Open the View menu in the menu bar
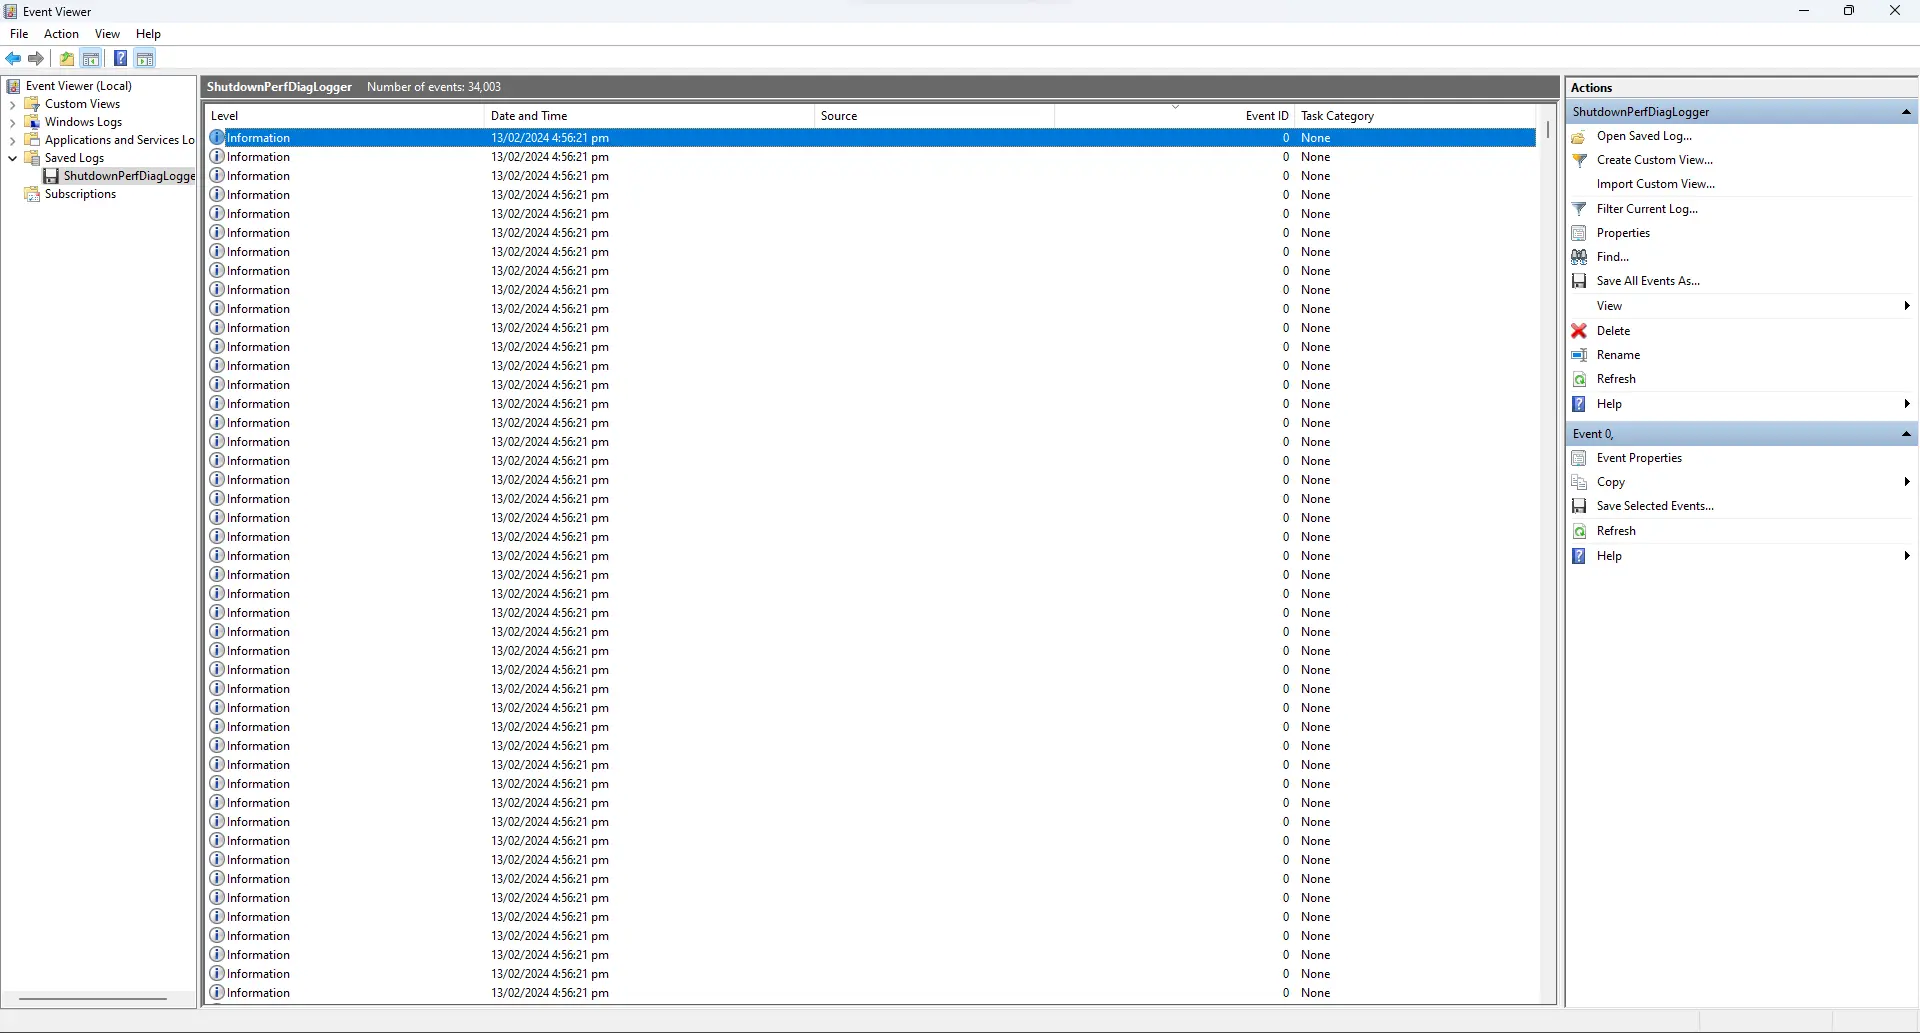The height and width of the screenshot is (1033, 1920). (107, 34)
